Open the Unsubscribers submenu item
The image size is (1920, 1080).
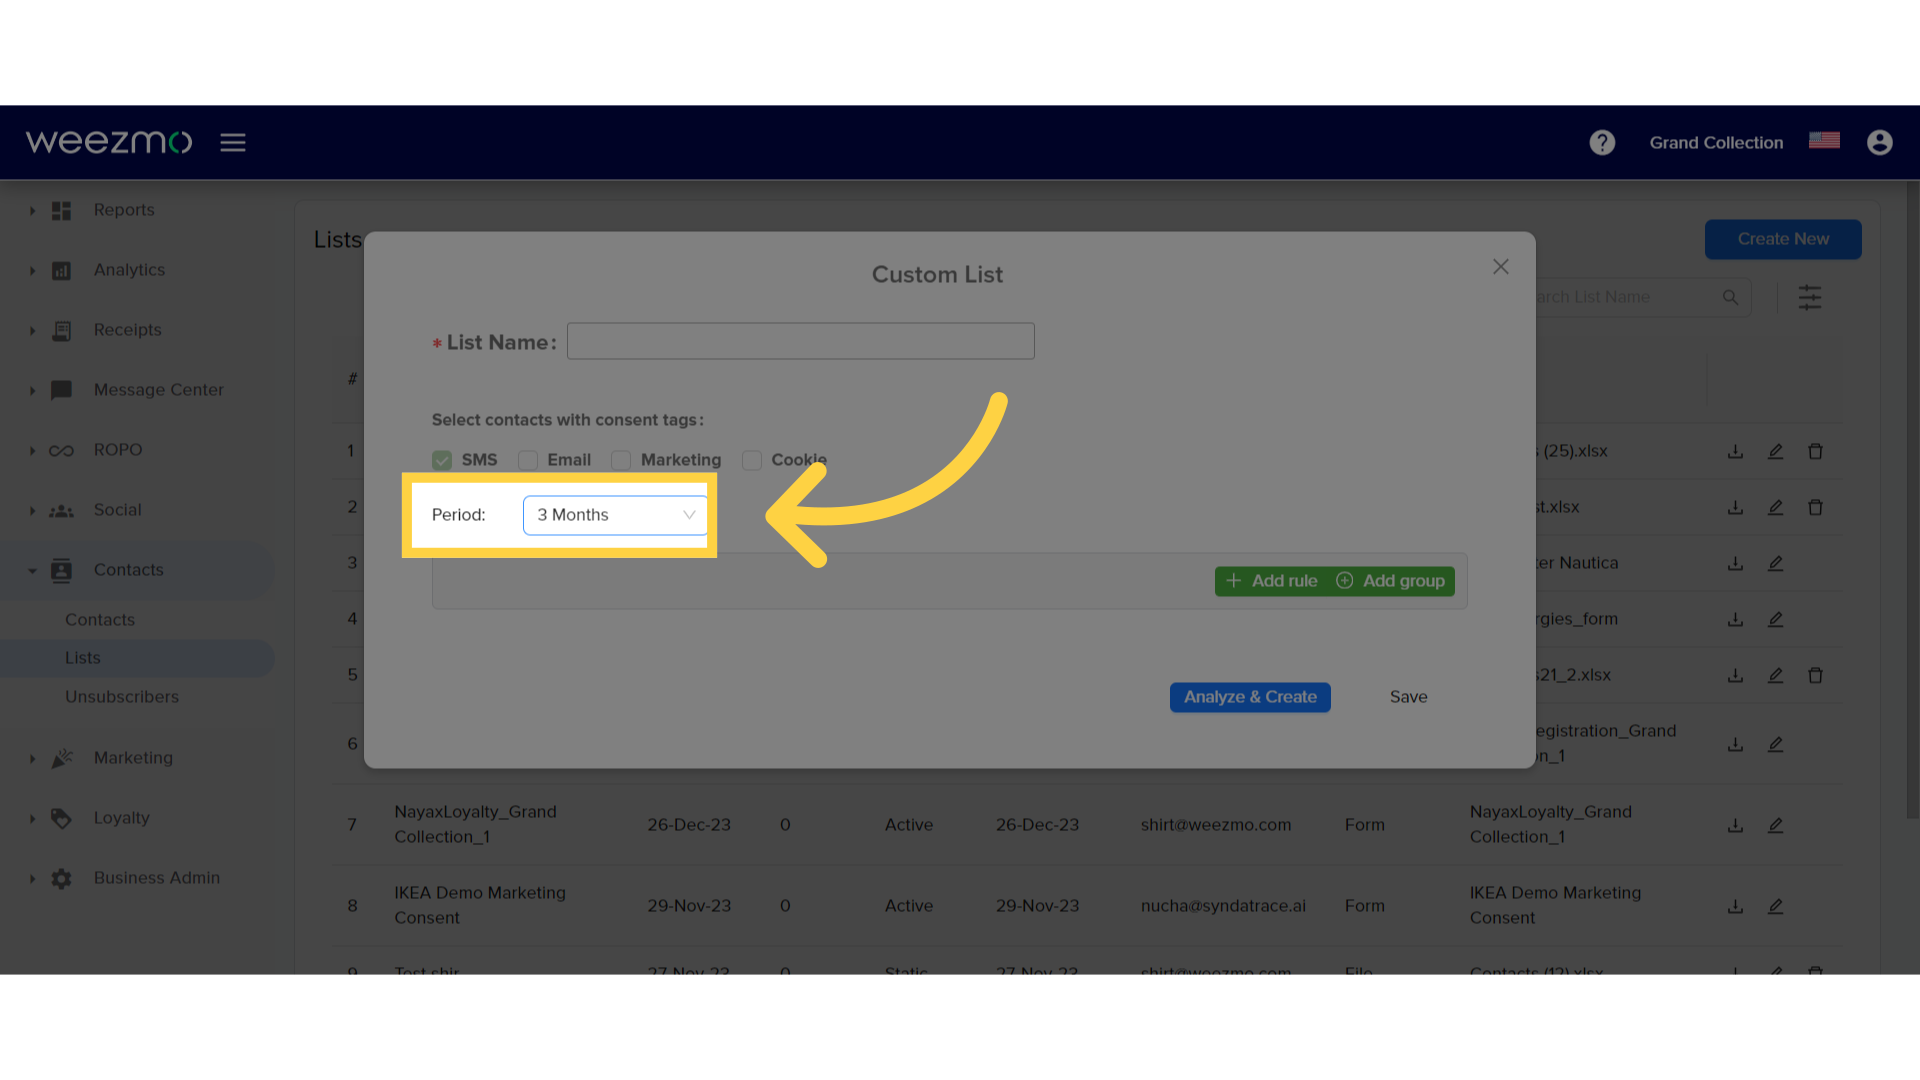coord(122,697)
